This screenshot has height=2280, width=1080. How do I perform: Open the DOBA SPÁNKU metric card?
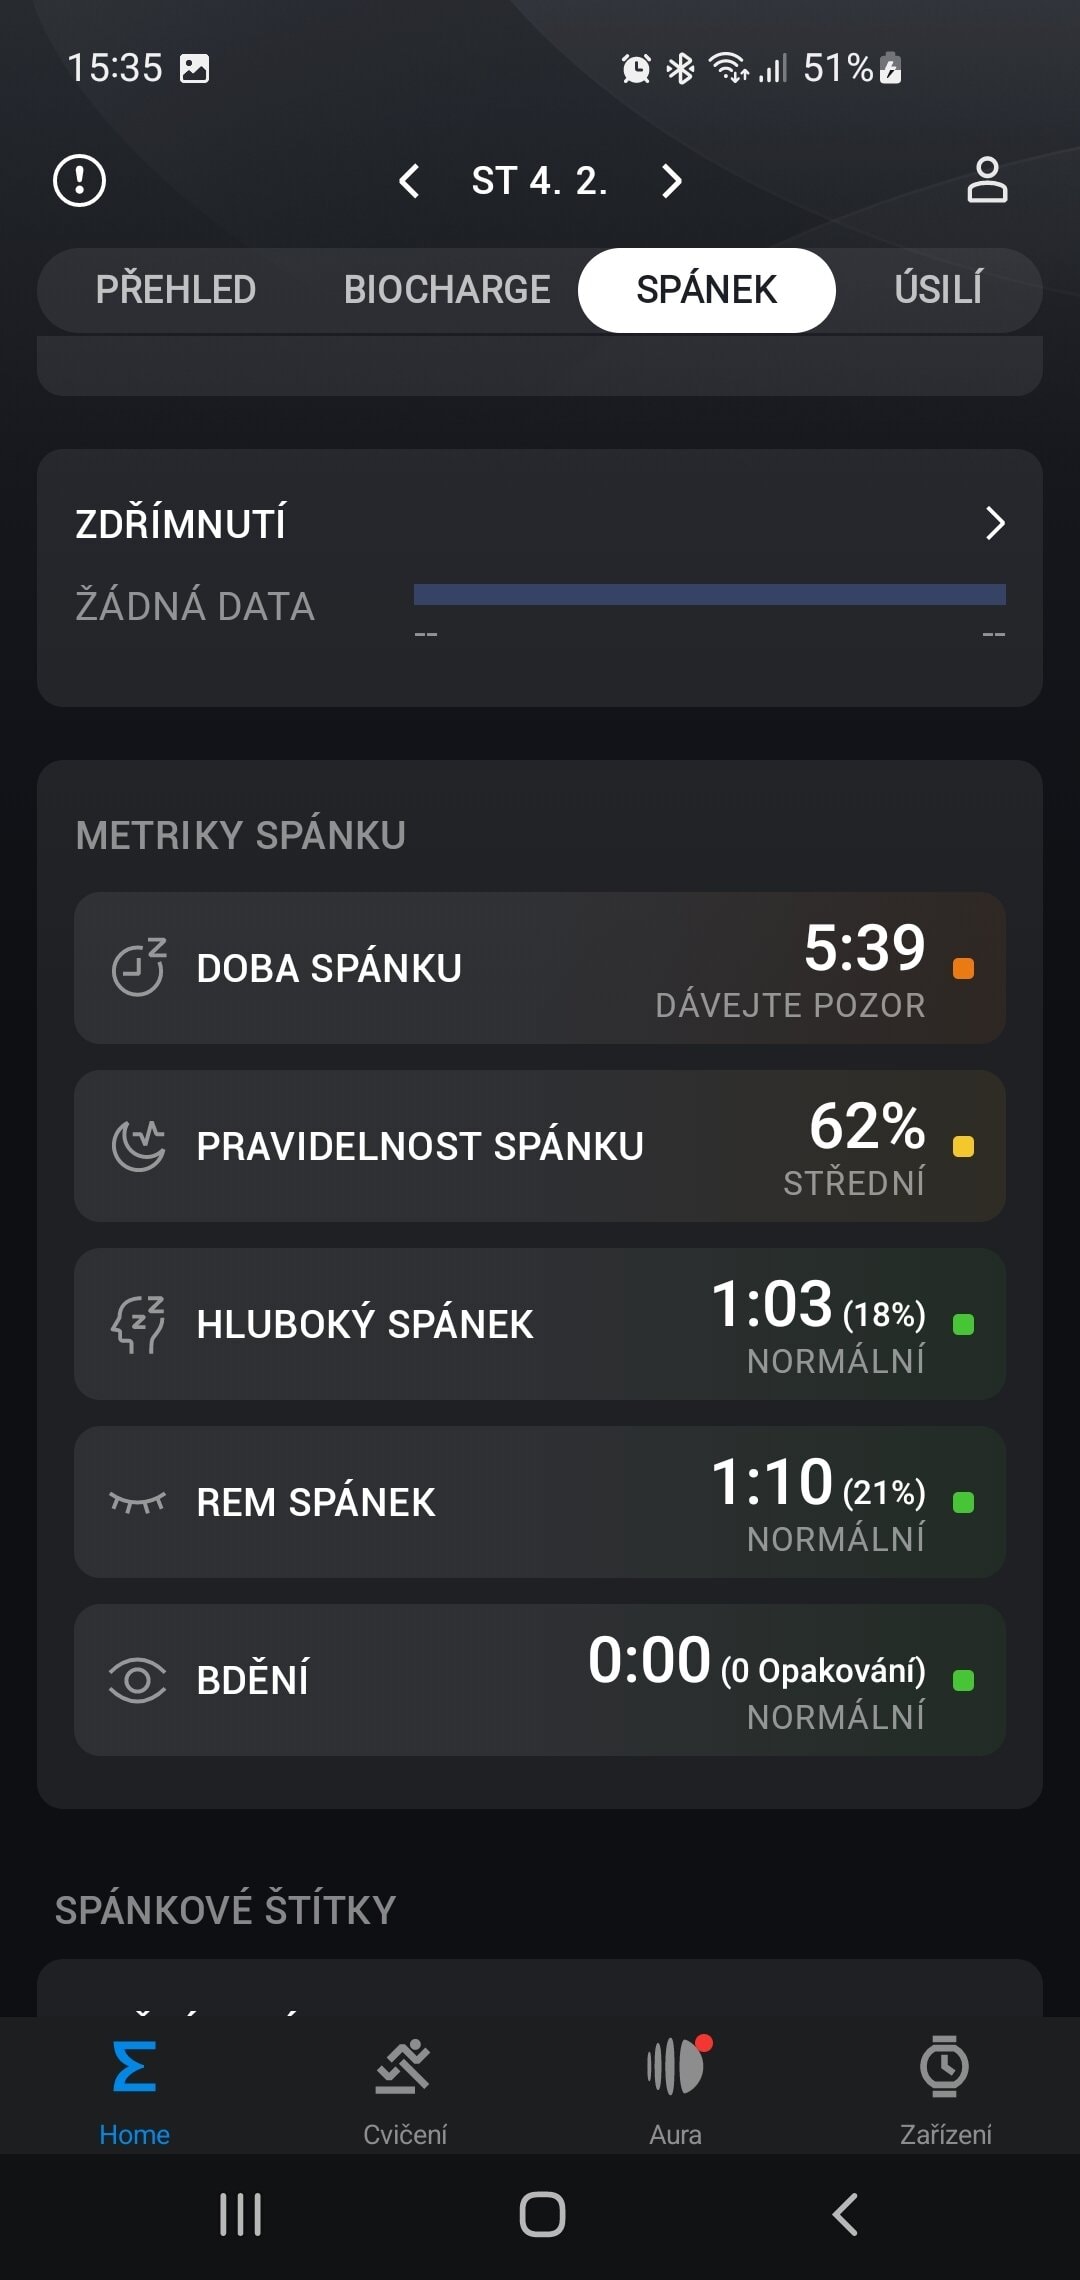click(x=539, y=968)
